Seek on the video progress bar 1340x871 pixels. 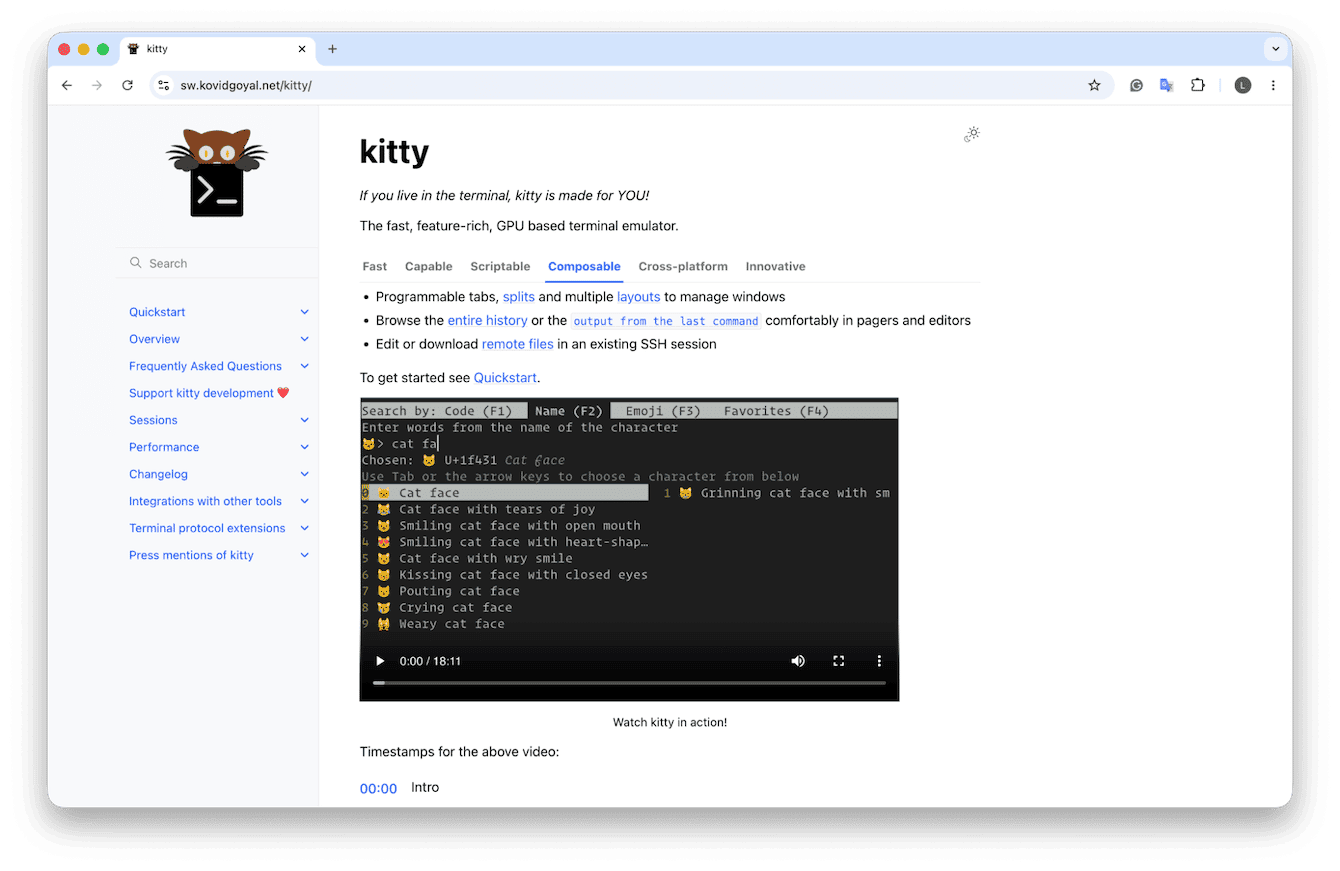pyautogui.click(x=629, y=683)
